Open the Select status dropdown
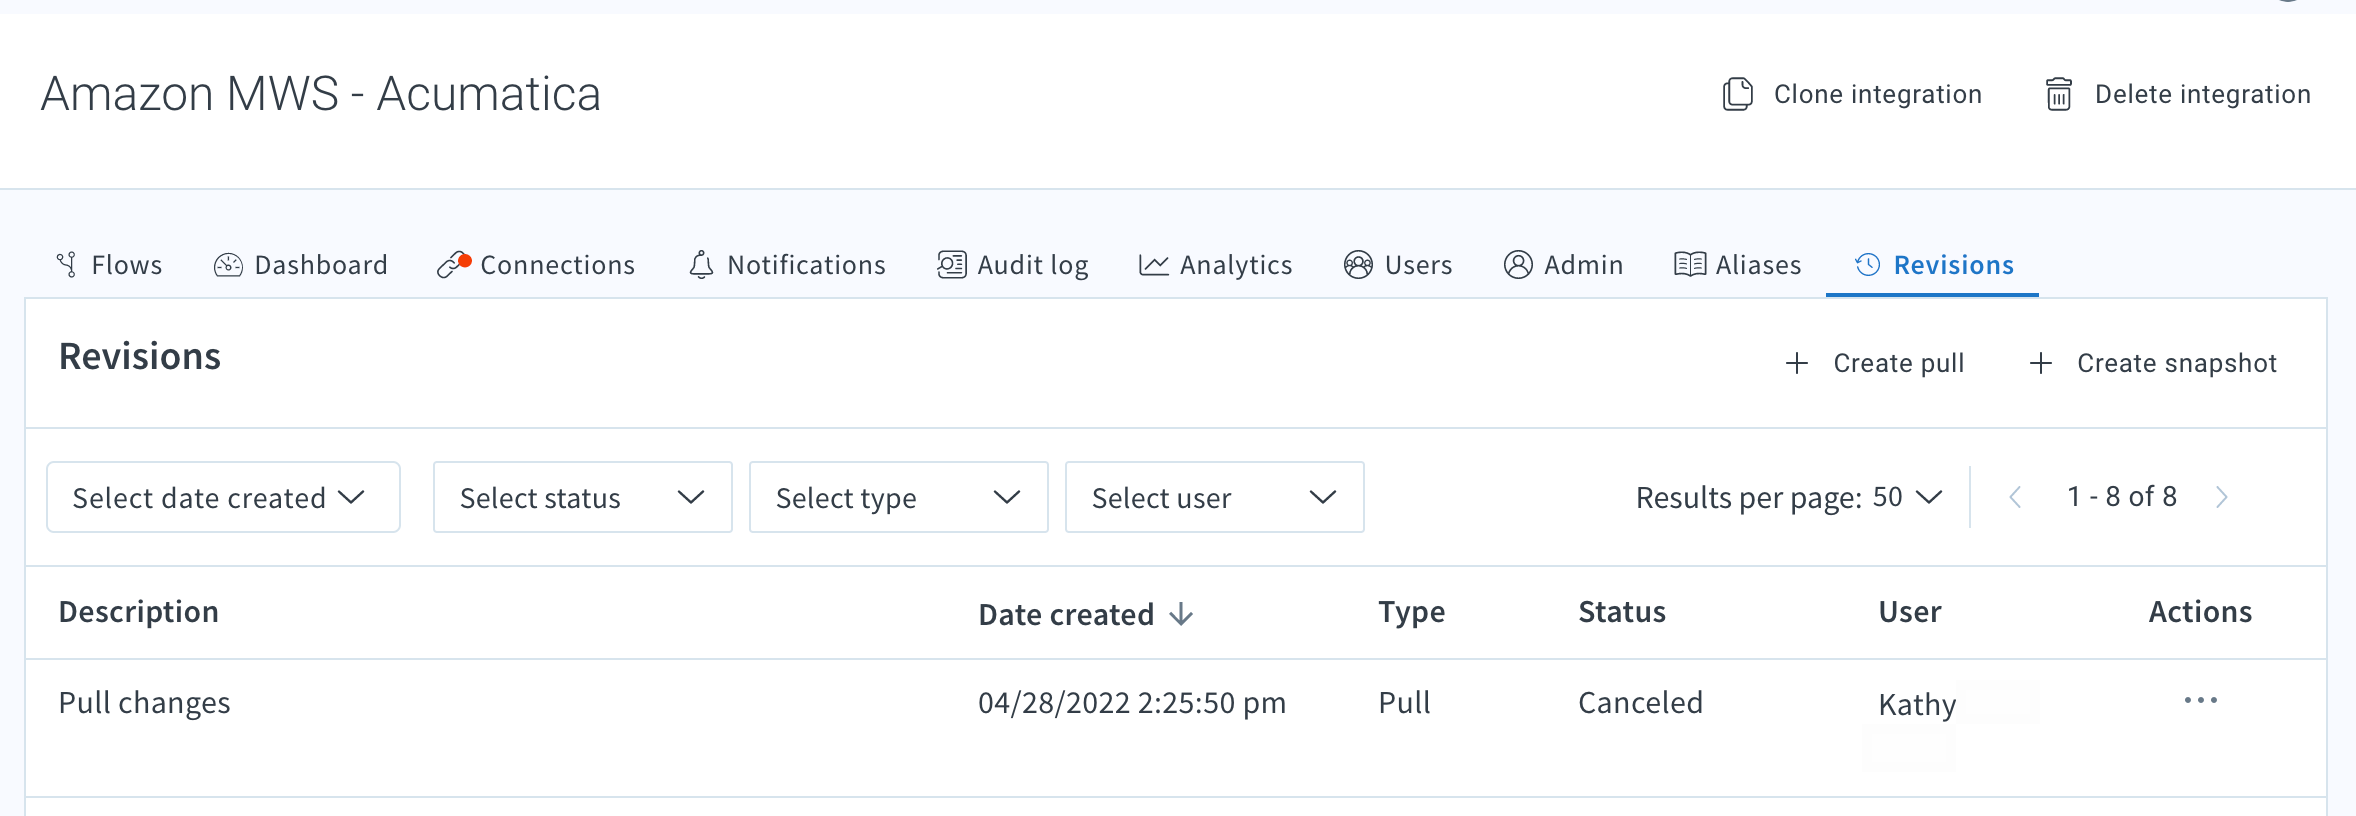This screenshot has width=2356, height=816. [x=583, y=497]
